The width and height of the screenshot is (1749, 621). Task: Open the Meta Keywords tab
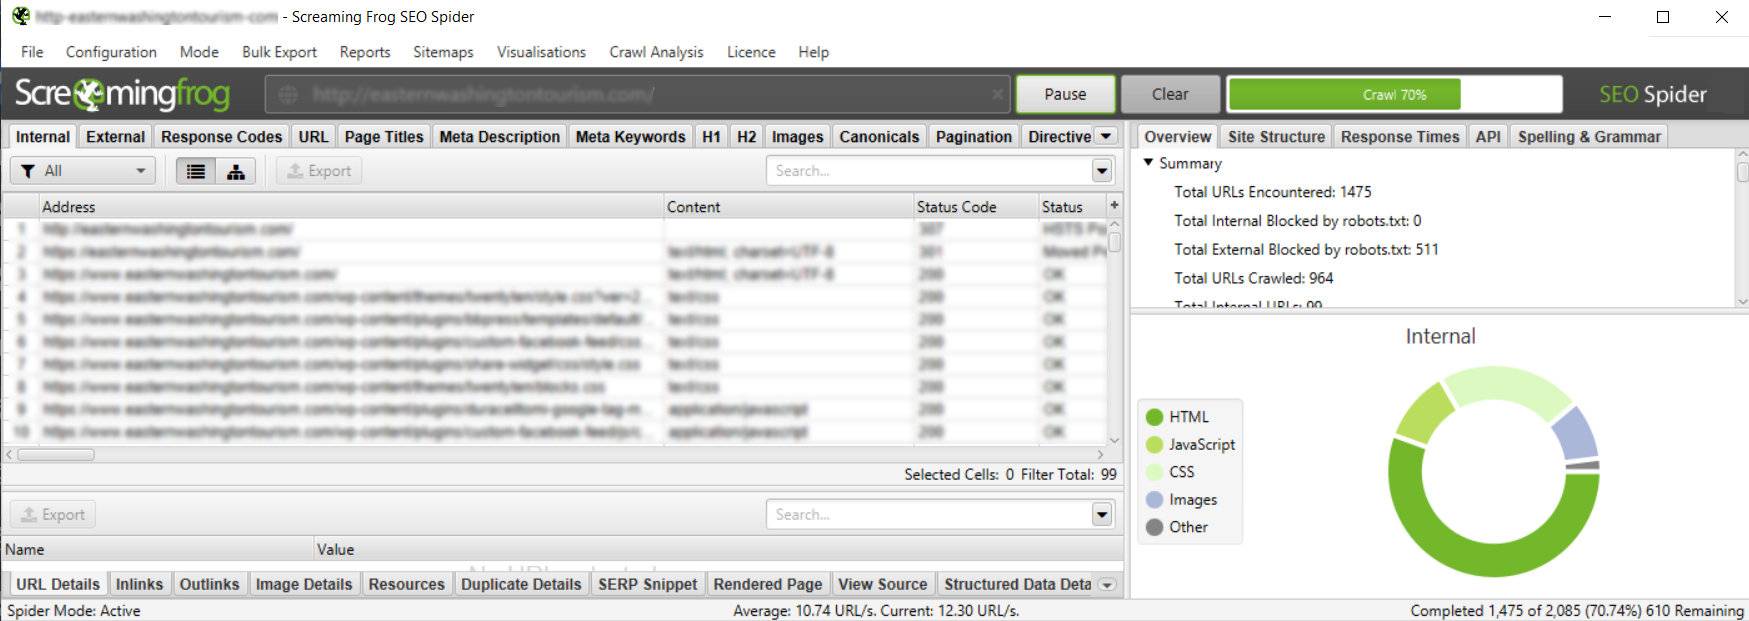(630, 136)
